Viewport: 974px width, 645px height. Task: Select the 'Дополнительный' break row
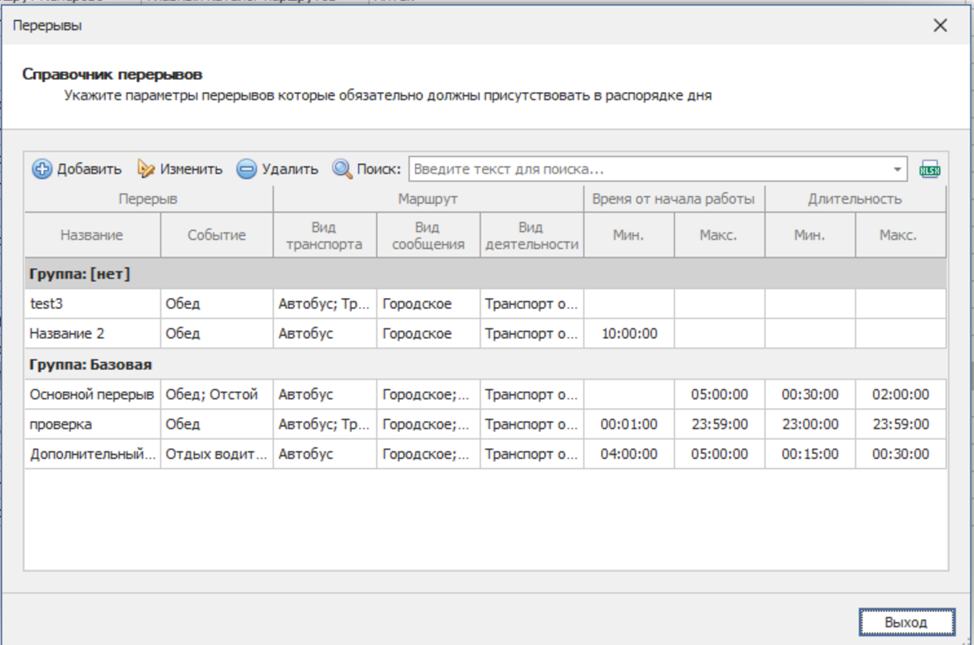tap(92, 454)
